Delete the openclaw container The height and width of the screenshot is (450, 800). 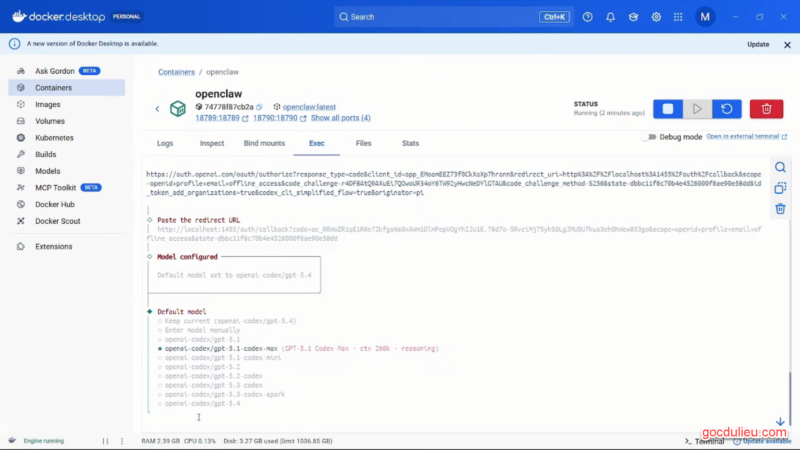tap(766, 108)
